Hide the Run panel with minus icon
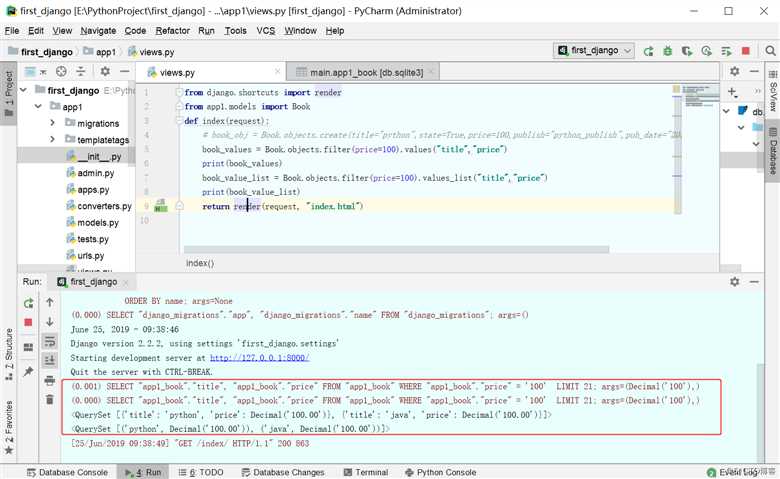The width and height of the screenshot is (780, 479). (x=754, y=282)
